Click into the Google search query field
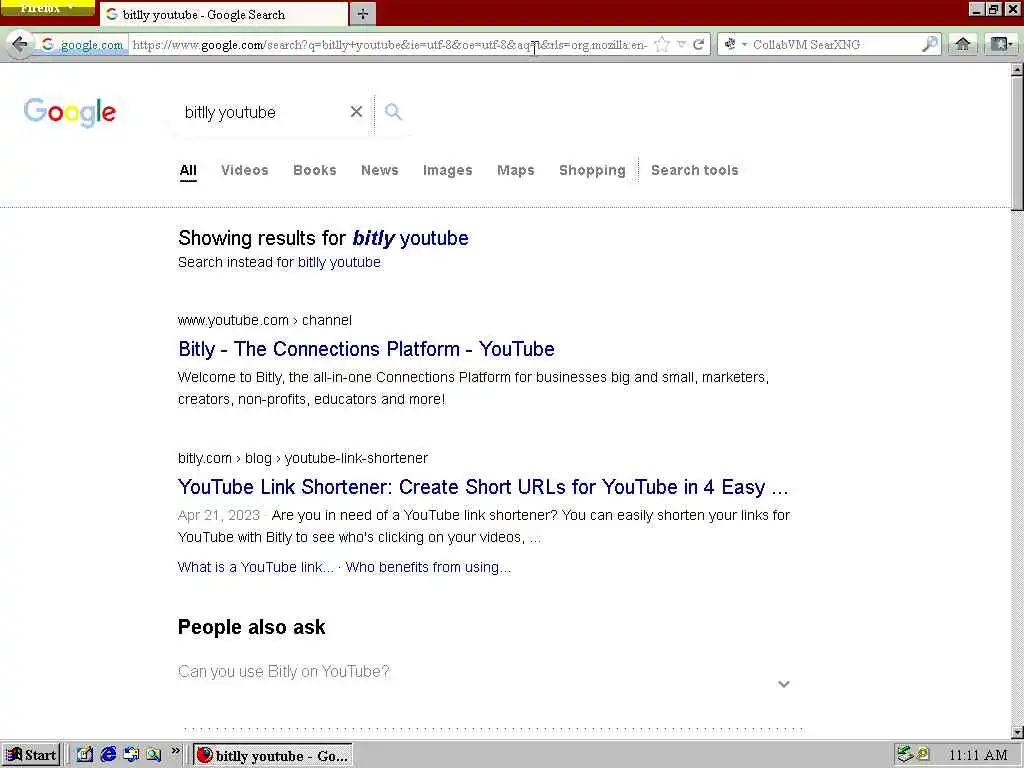This screenshot has height=768, width=1024. click(x=261, y=112)
